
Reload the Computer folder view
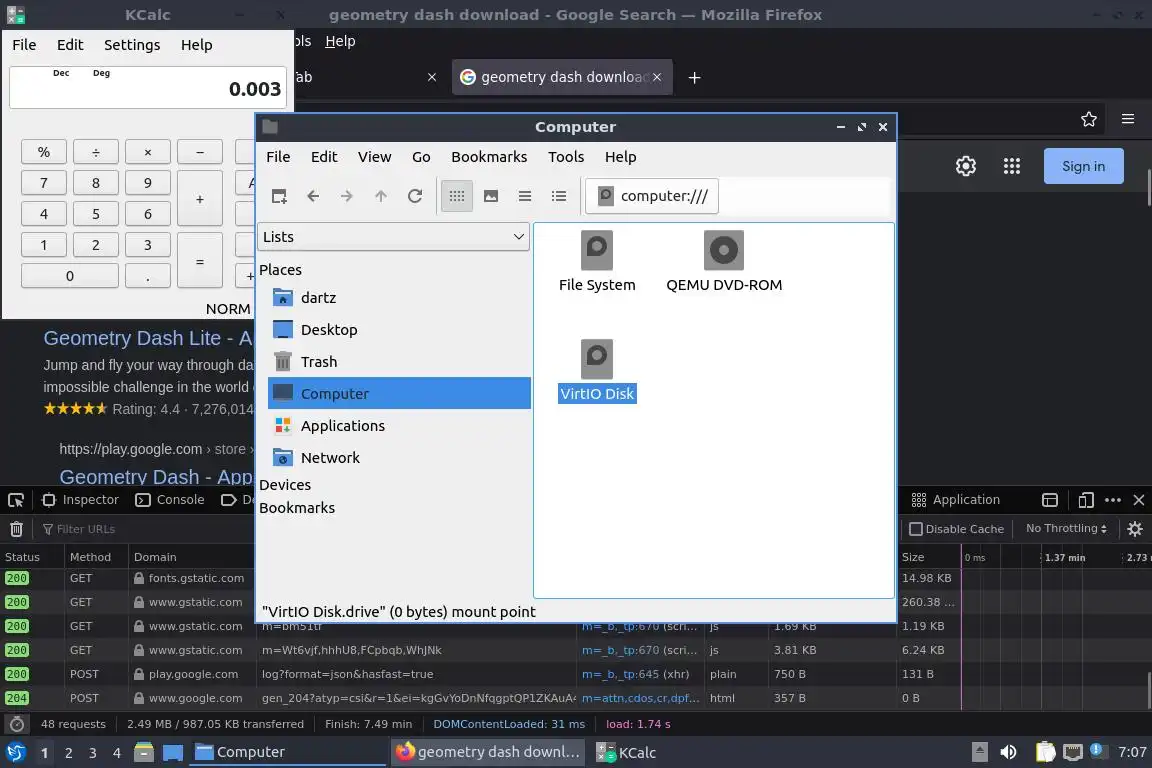point(415,196)
